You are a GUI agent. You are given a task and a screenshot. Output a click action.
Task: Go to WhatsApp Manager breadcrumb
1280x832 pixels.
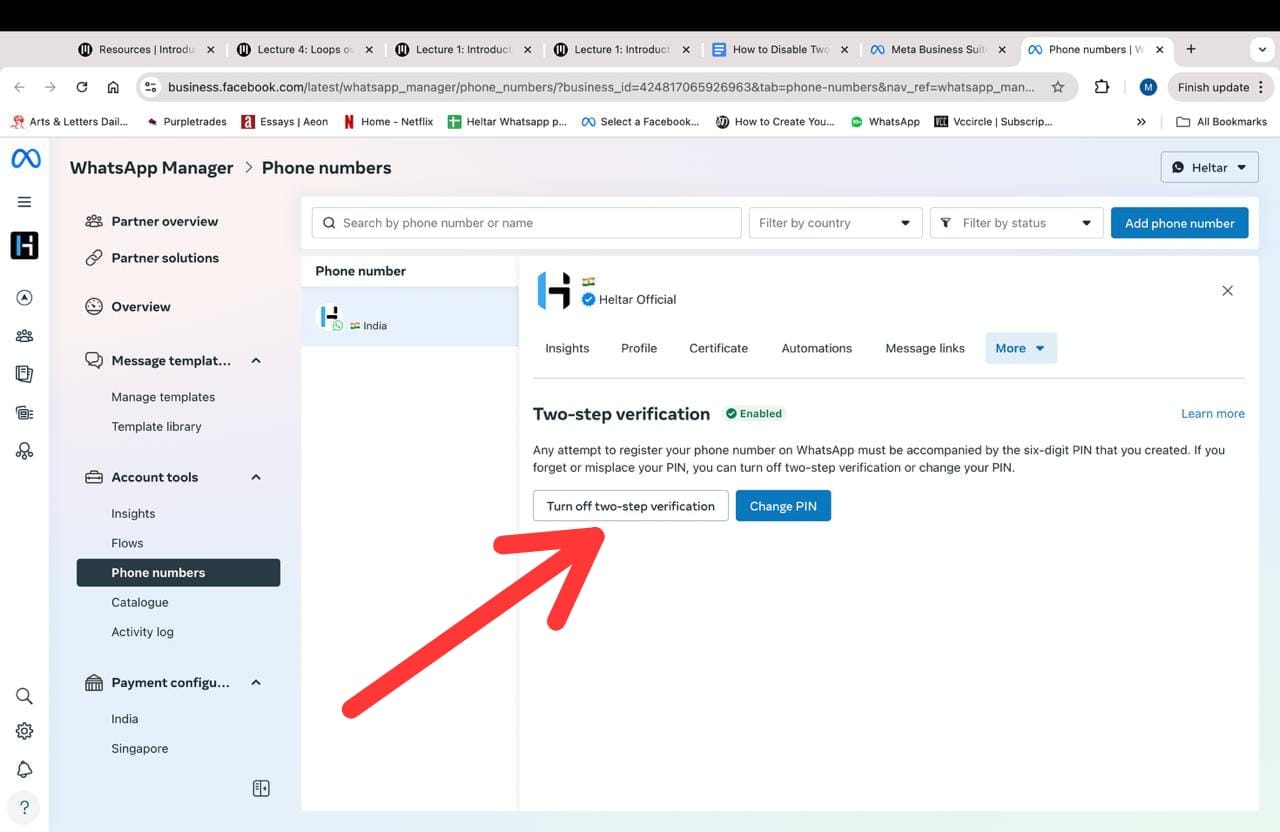tap(152, 167)
